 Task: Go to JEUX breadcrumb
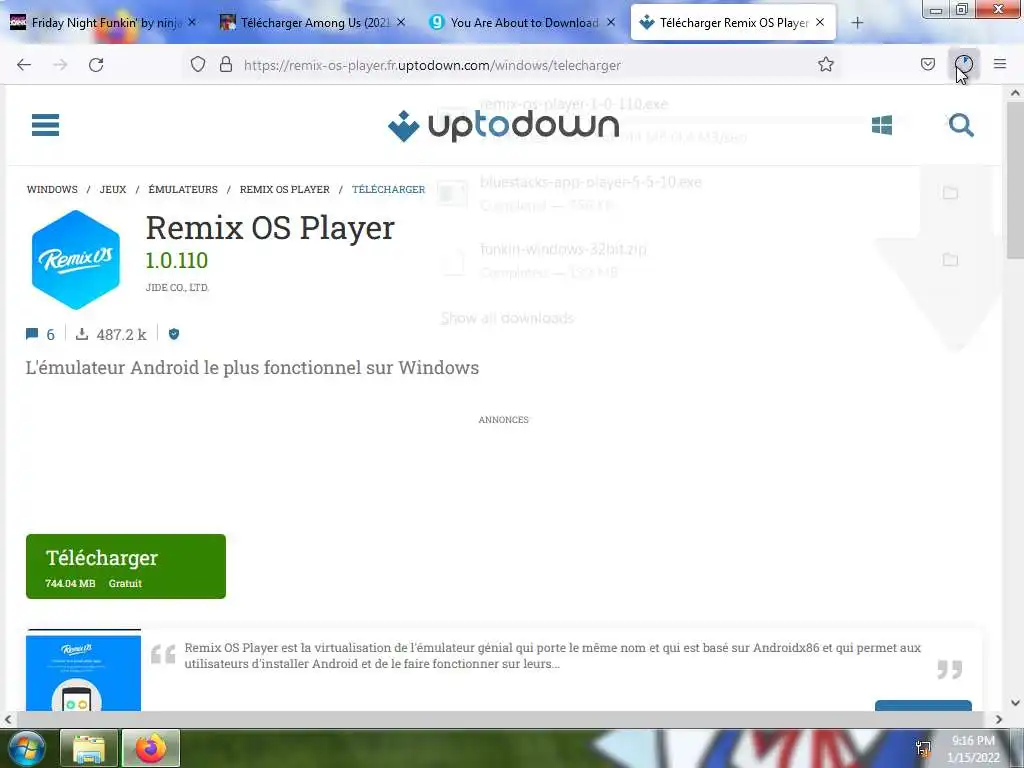coord(113,189)
